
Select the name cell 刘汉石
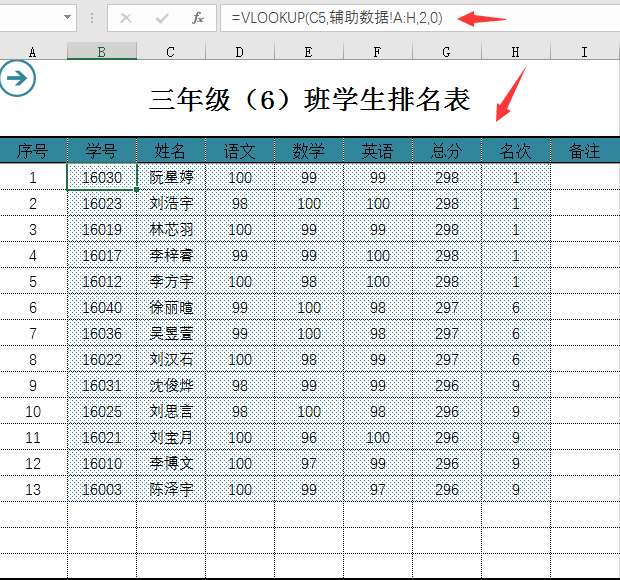[x=171, y=359]
